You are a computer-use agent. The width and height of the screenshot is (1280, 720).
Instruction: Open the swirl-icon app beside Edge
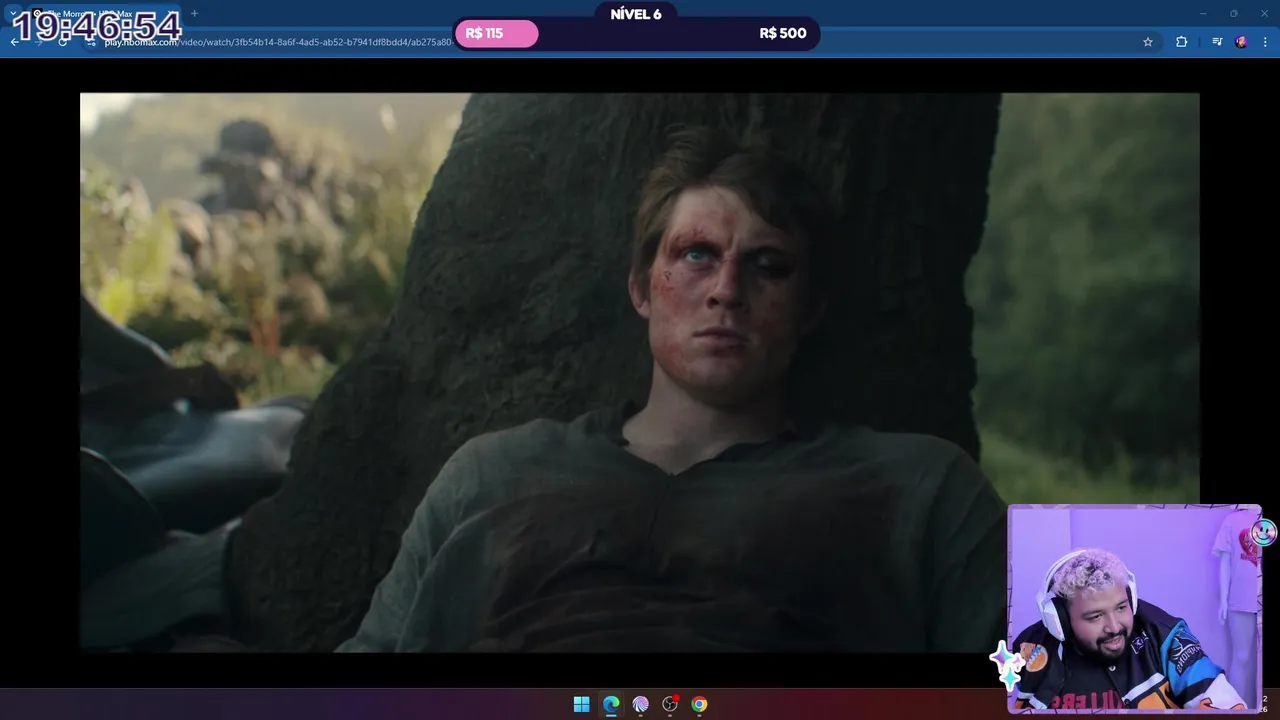(x=640, y=705)
